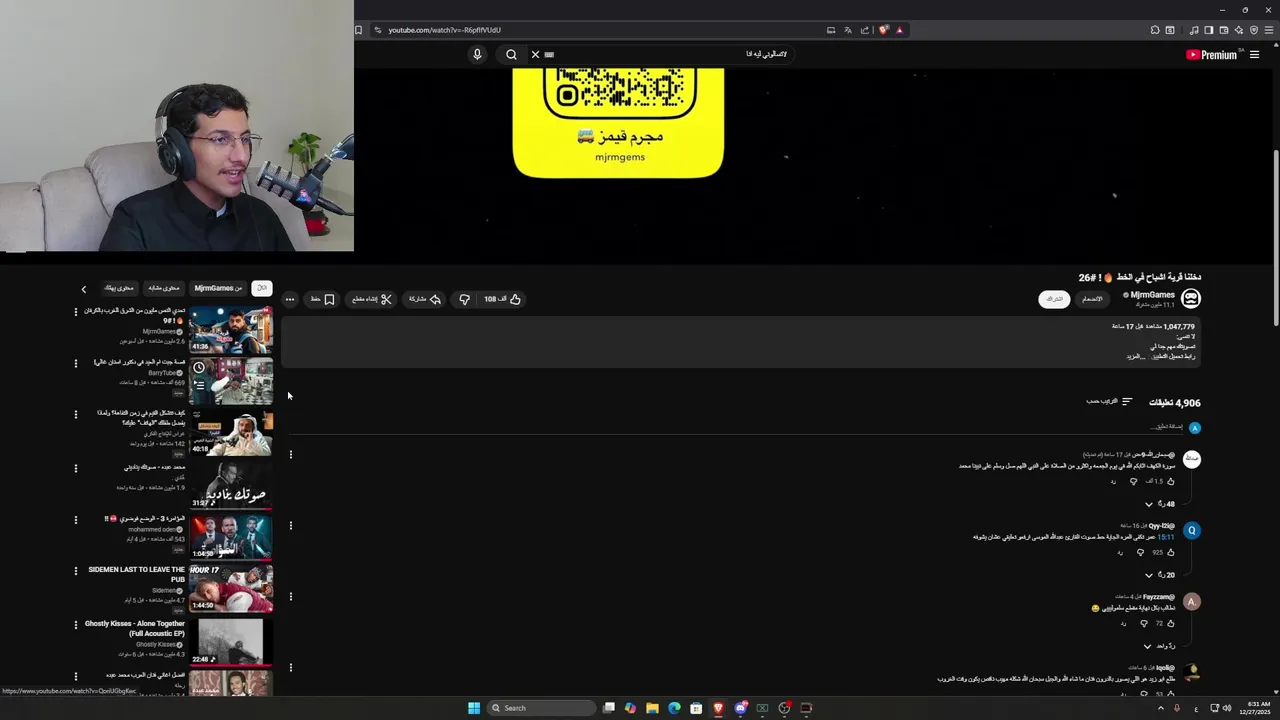
Task: Open the browser extensions puzzle icon
Action: click(x=1155, y=30)
